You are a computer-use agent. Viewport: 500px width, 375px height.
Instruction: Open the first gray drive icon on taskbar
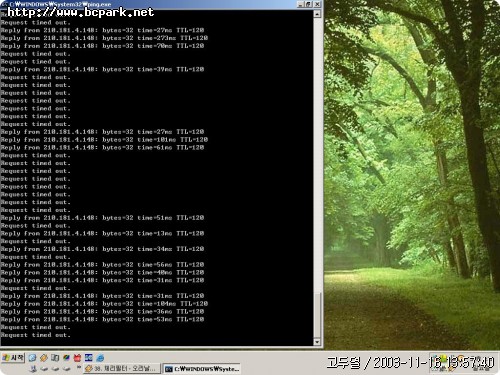coord(44,369)
